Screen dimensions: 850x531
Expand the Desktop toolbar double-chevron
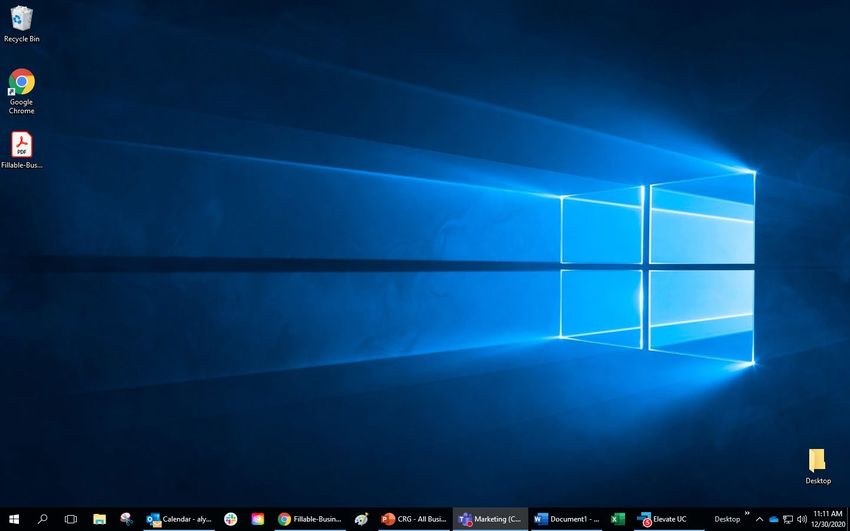tap(747, 513)
